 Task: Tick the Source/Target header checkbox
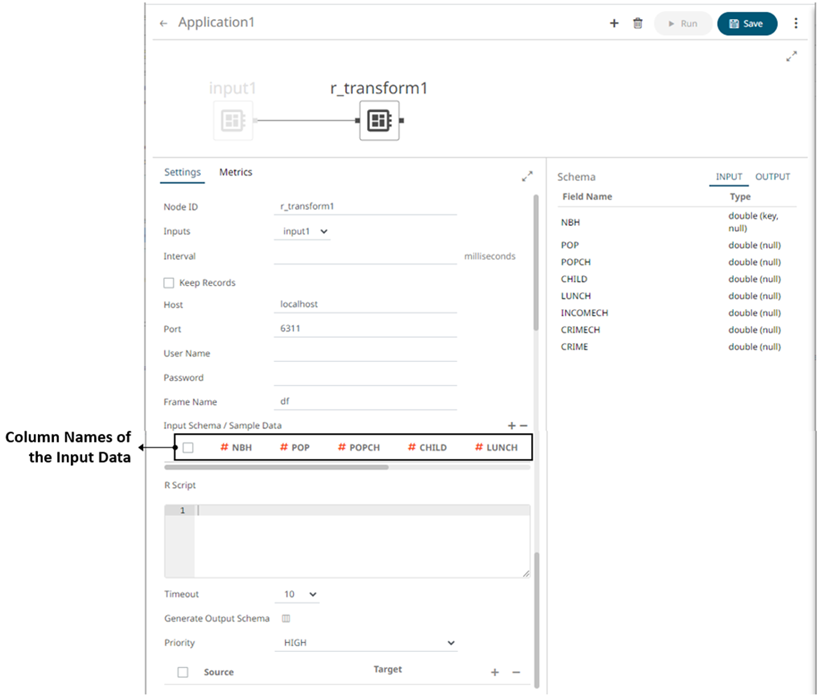[x=183, y=673]
